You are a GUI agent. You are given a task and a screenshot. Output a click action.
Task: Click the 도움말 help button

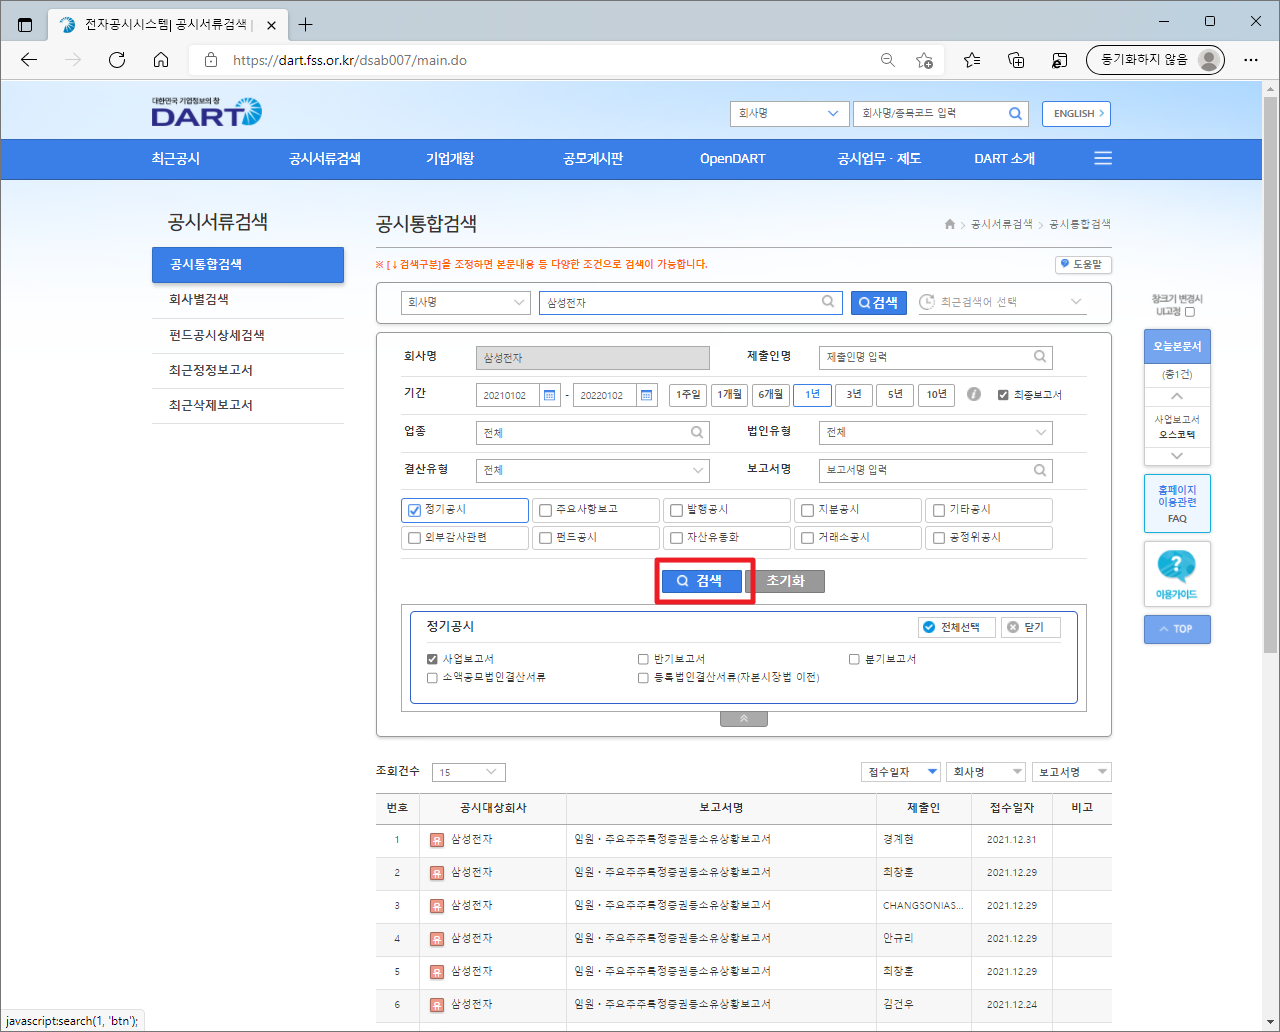[1083, 265]
